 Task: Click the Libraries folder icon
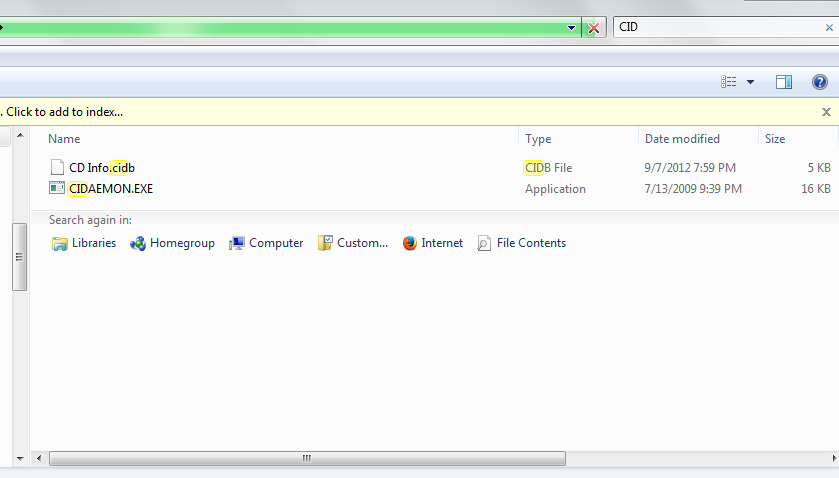(59, 244)
